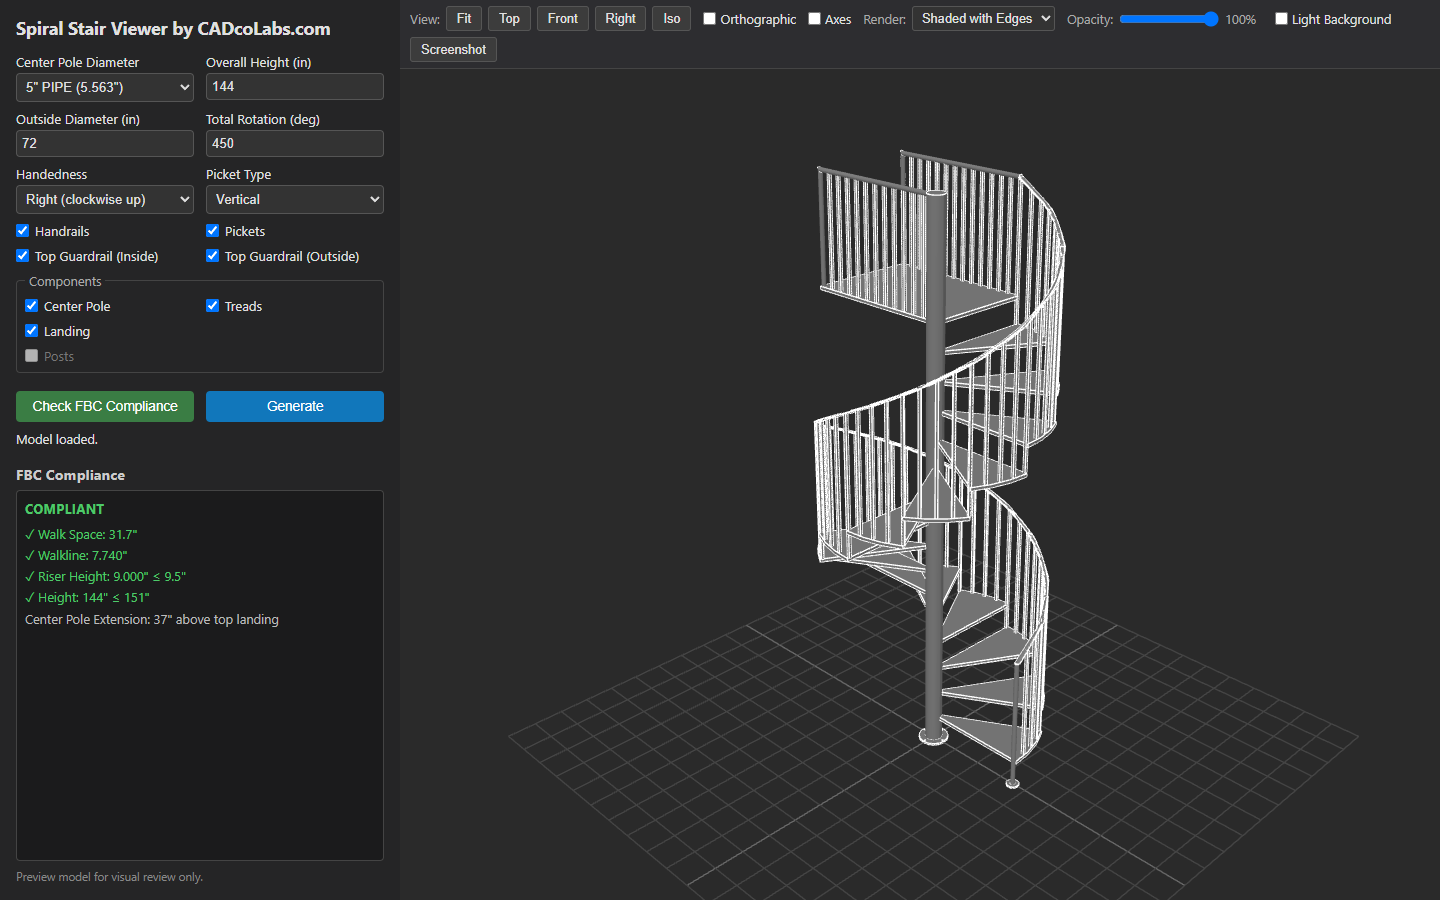The width and height of the screenshot is (1440, 900).
Task: Toggle Top Guardrail (Inside) checkbox
Action: point(23,256)
